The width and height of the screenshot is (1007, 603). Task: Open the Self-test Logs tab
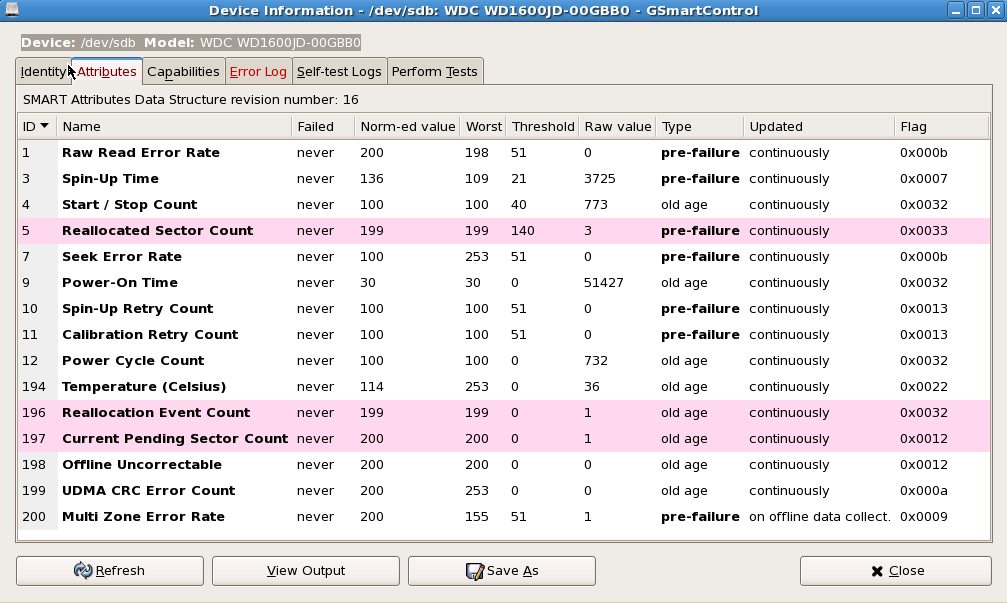[x=339, y=71]
